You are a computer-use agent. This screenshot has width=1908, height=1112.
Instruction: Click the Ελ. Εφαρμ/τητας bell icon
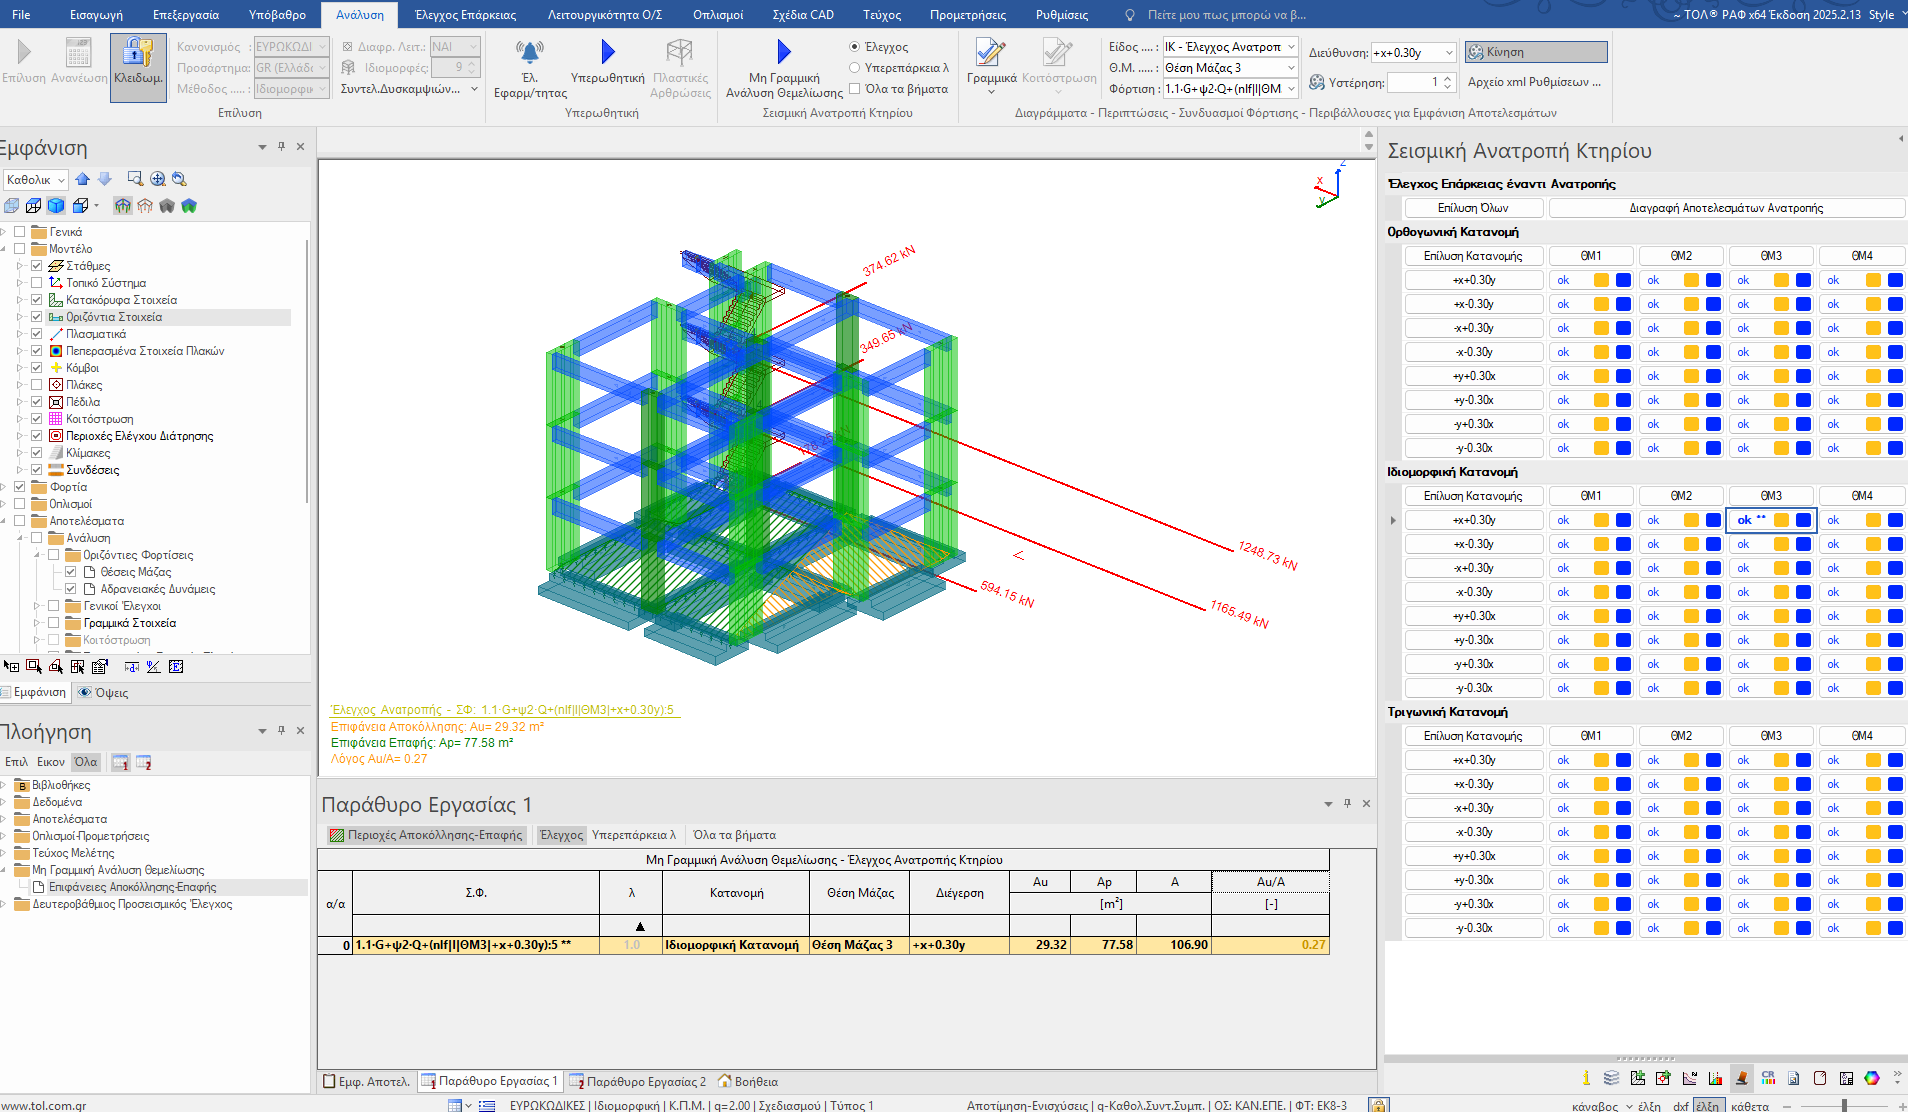[x=529, y=52]
